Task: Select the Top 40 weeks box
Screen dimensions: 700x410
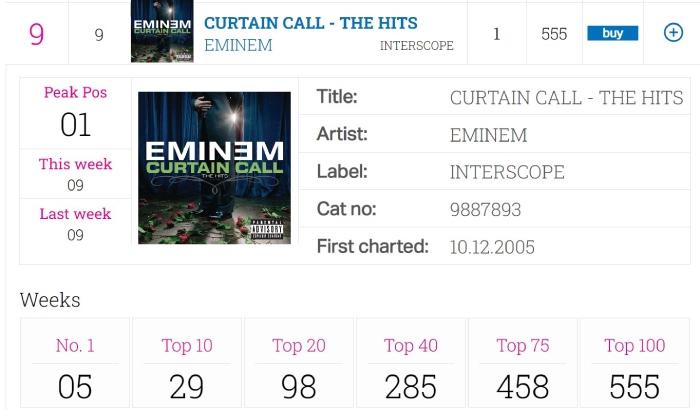Action: 411,363
